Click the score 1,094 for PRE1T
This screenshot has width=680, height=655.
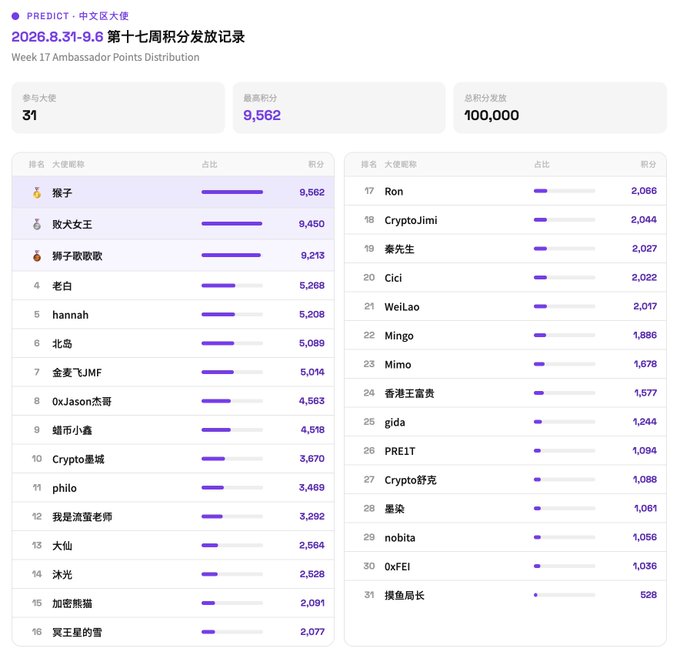(644, 451)
